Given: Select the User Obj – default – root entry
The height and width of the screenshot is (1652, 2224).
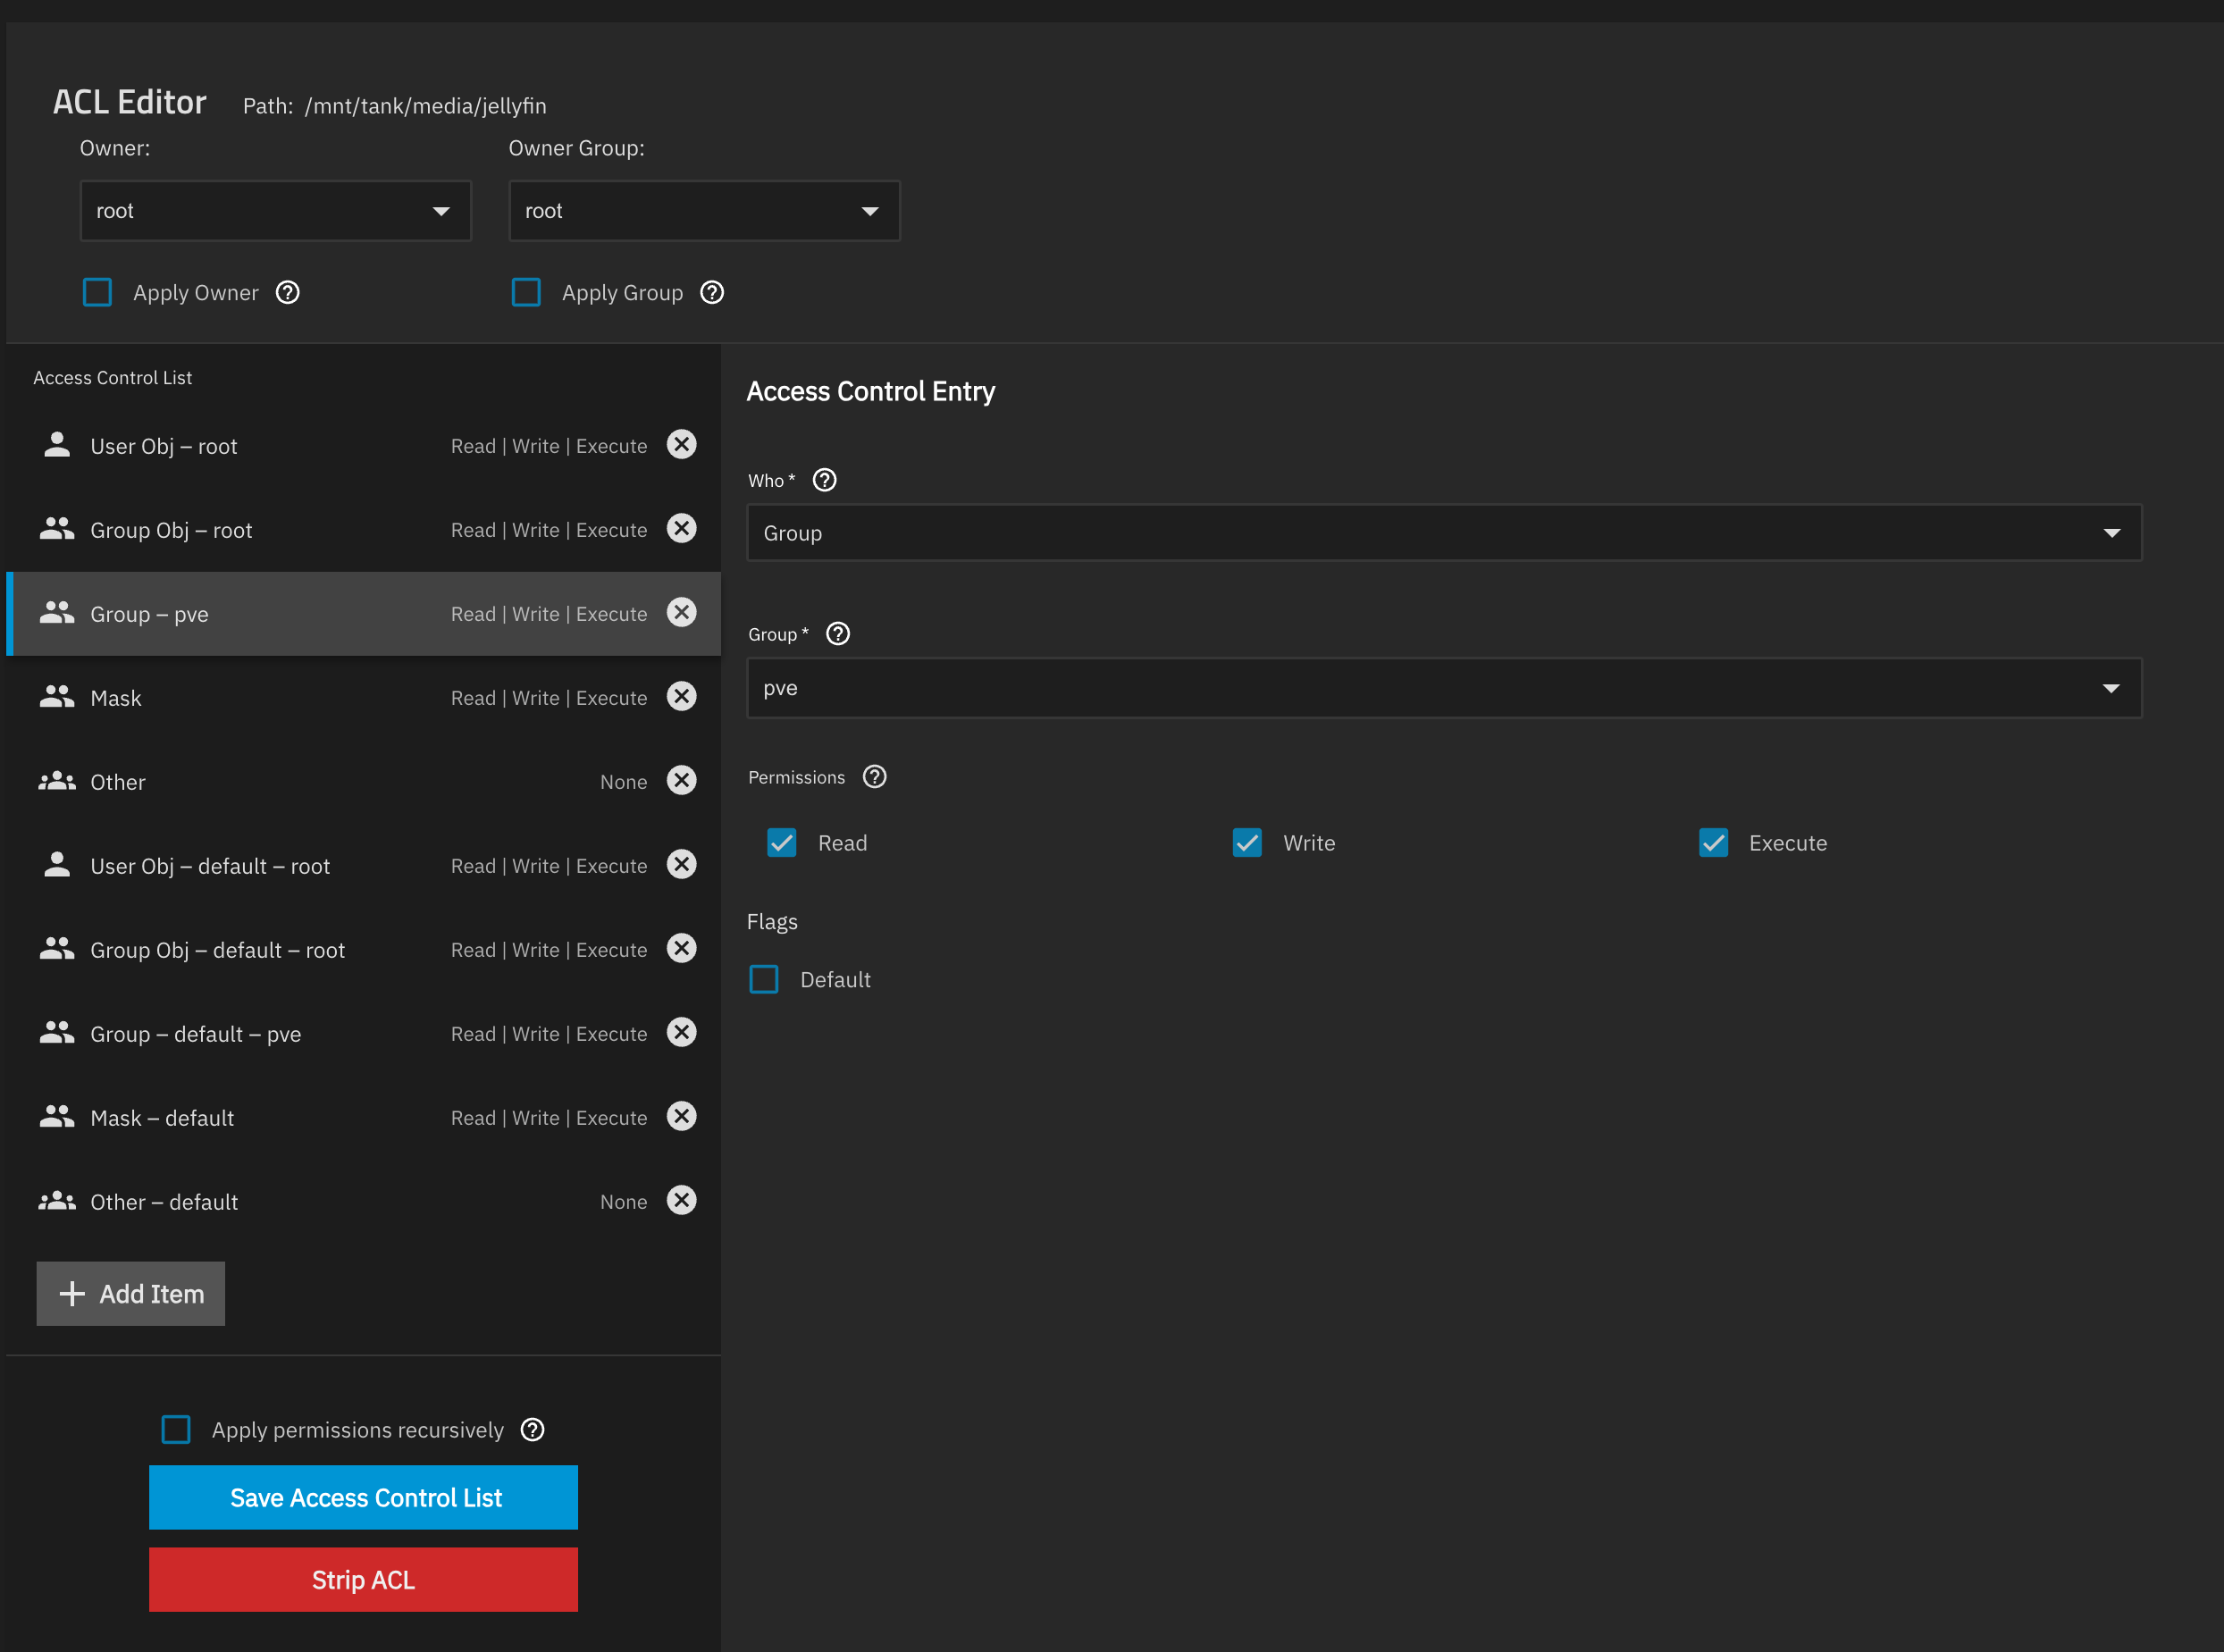Looking at the screenshot, I should [364, 865].
